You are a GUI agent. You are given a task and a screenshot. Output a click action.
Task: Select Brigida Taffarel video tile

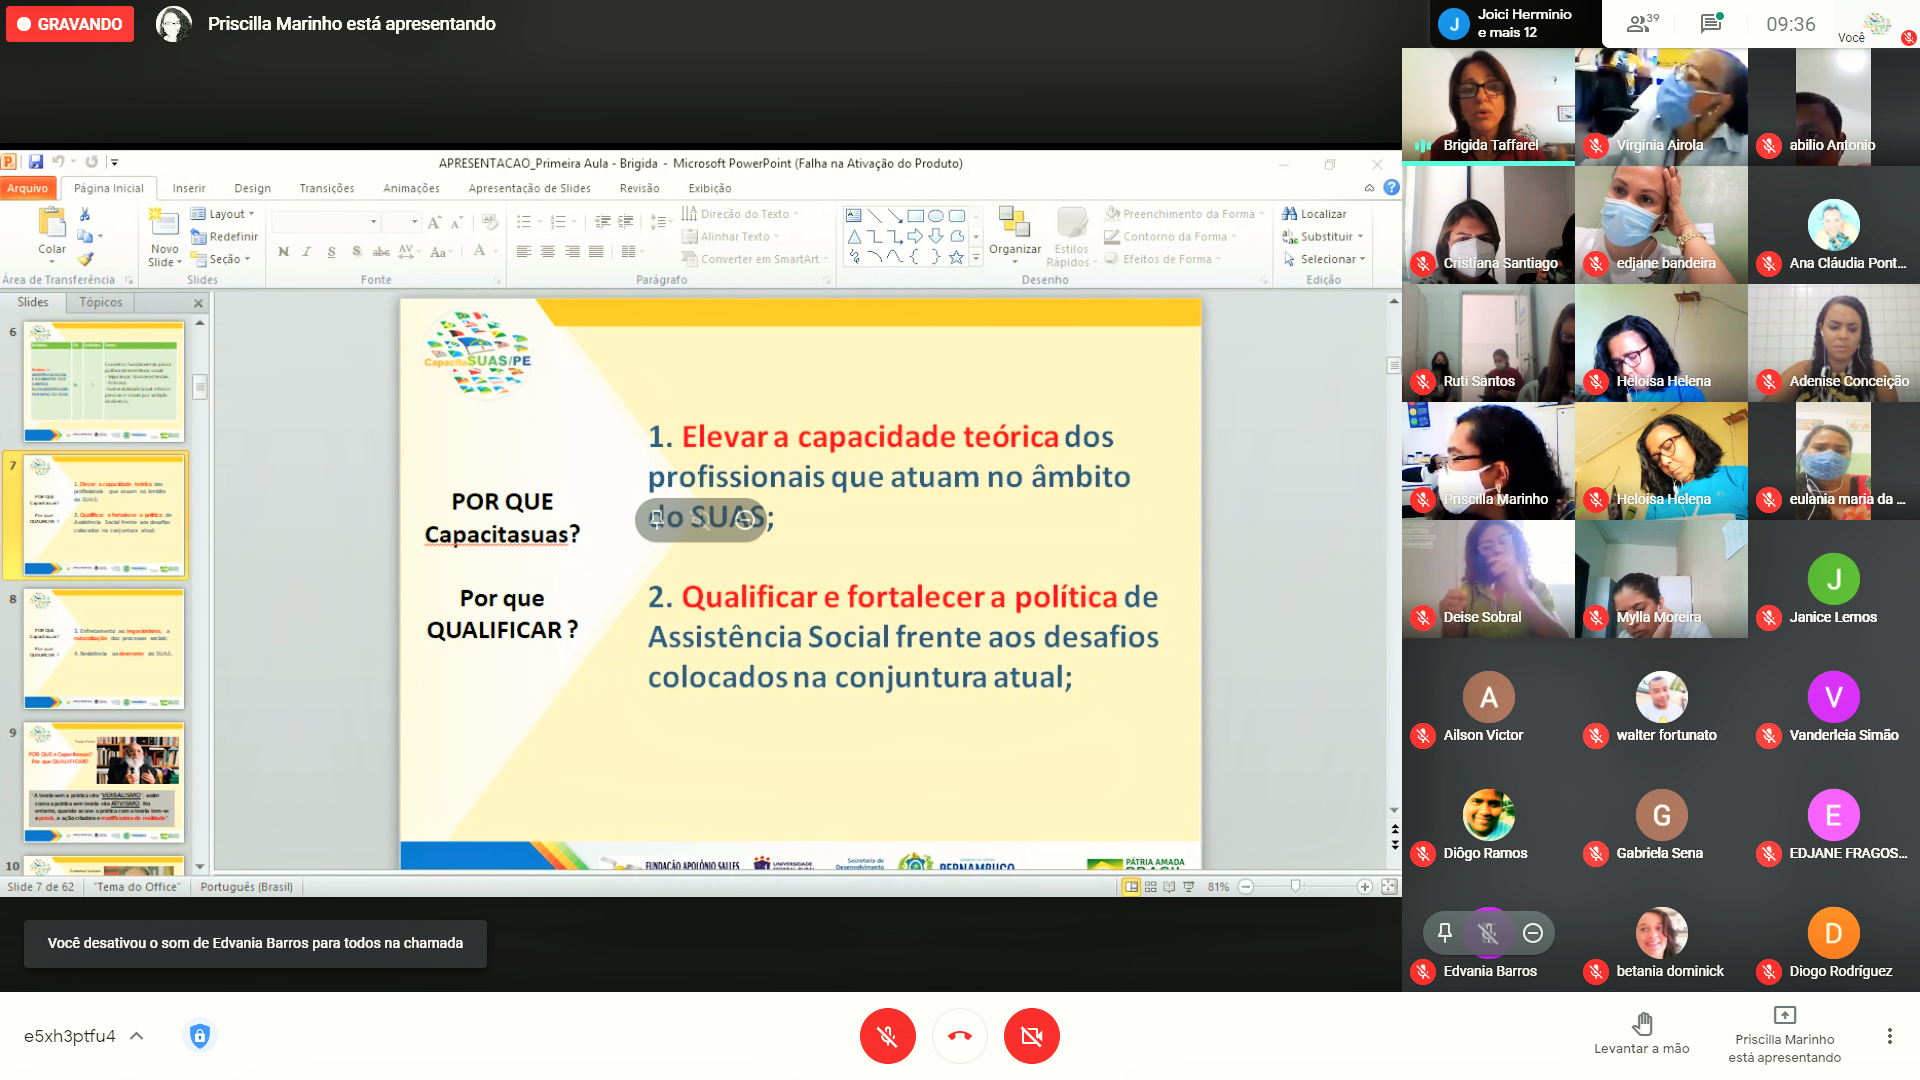click(1487, 105)
